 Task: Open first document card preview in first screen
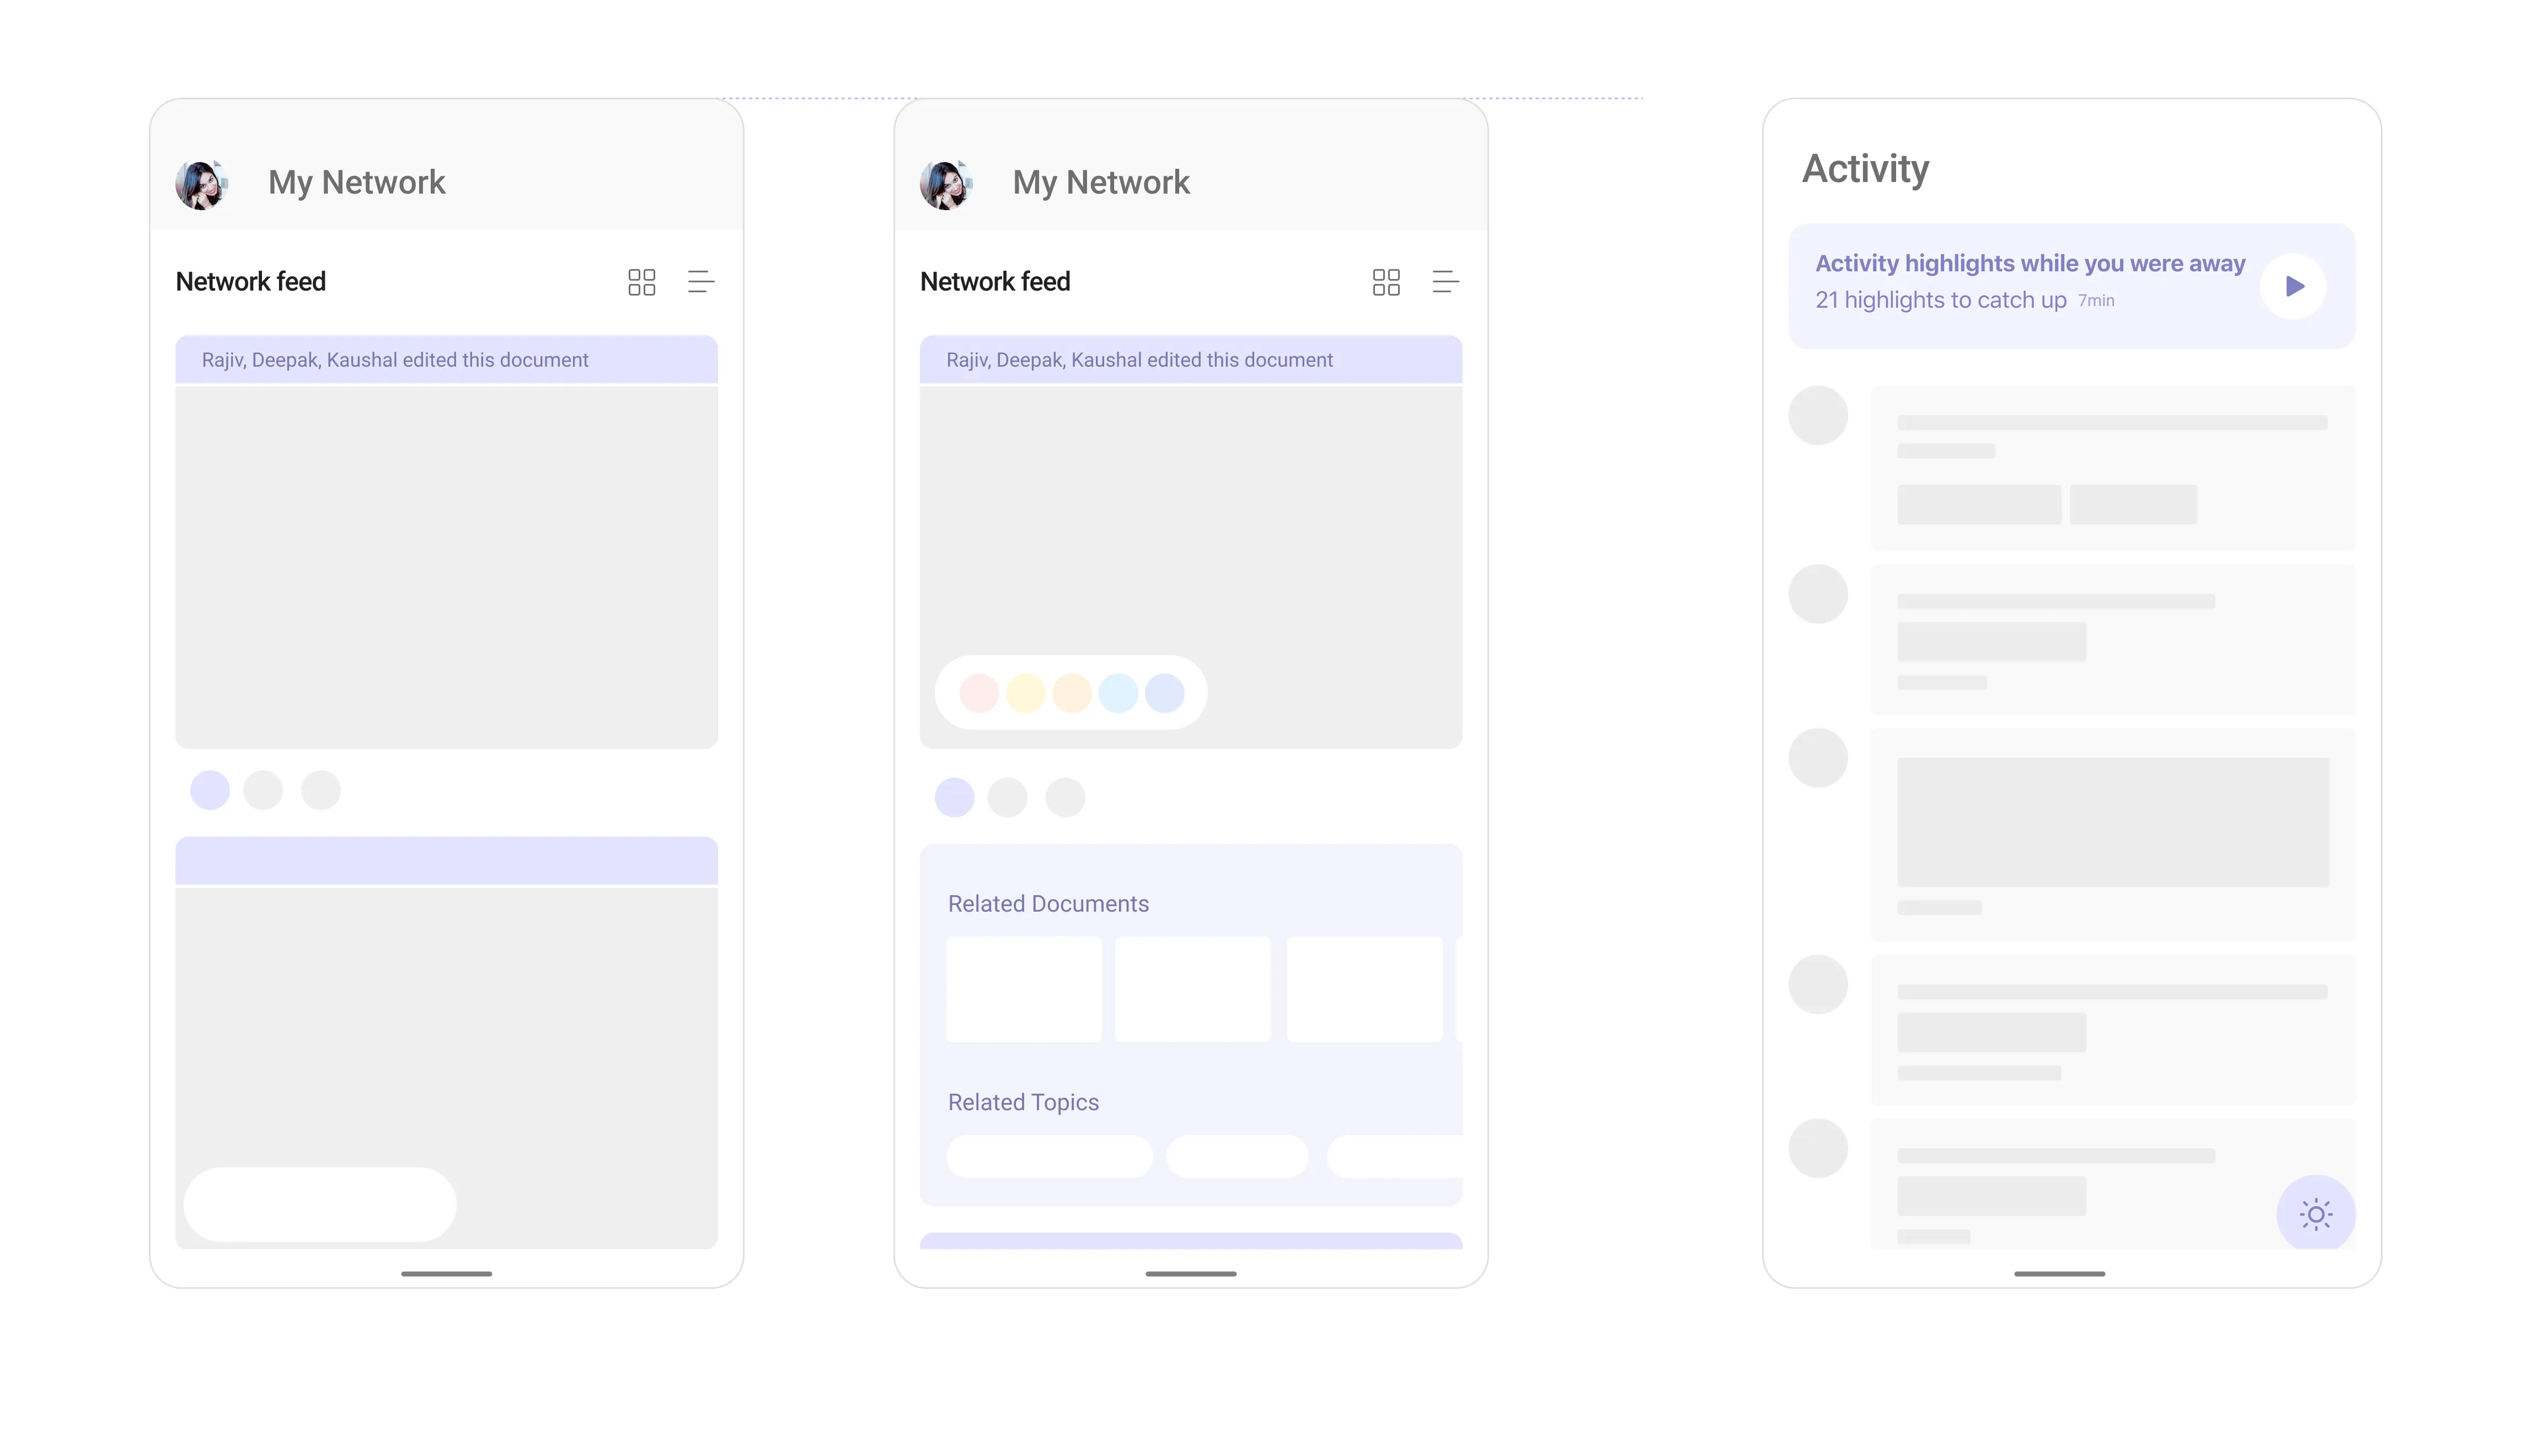[x=447, y=567]
